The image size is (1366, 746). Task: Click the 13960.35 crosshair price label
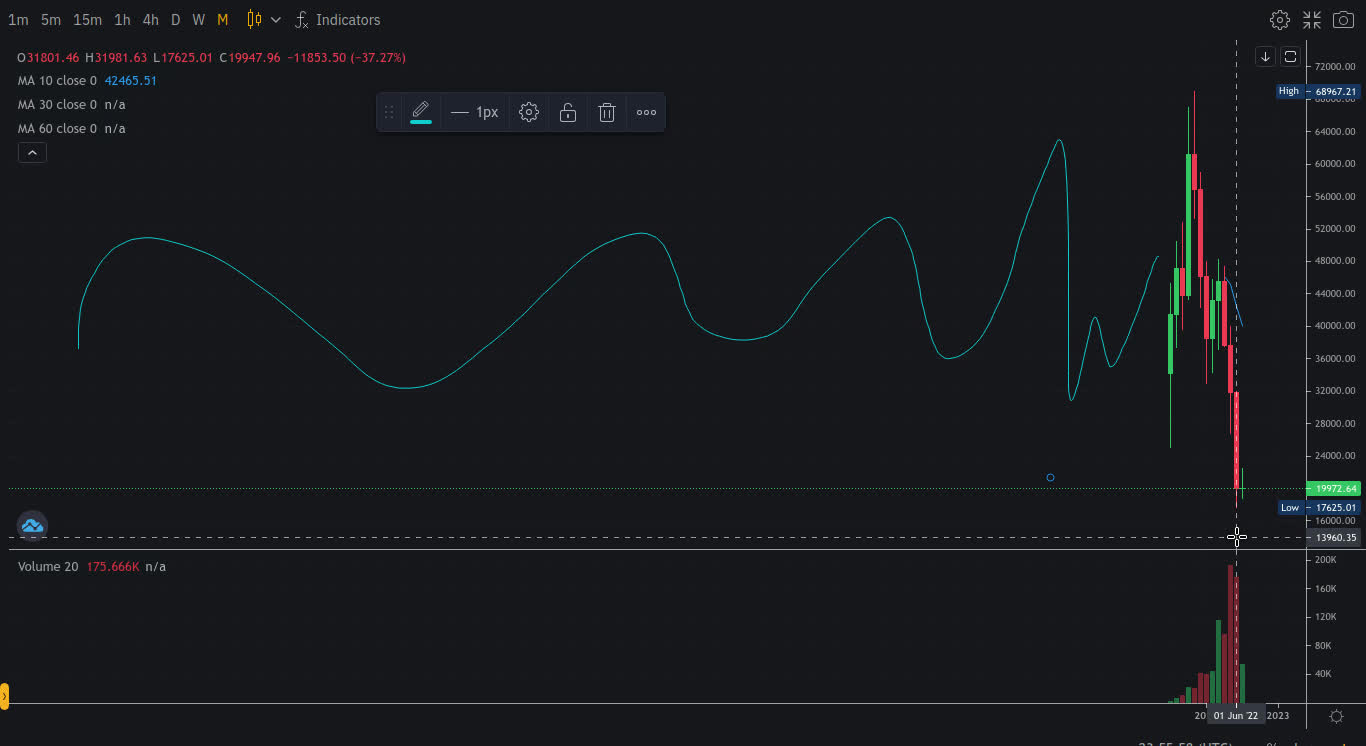(1333, 538)
